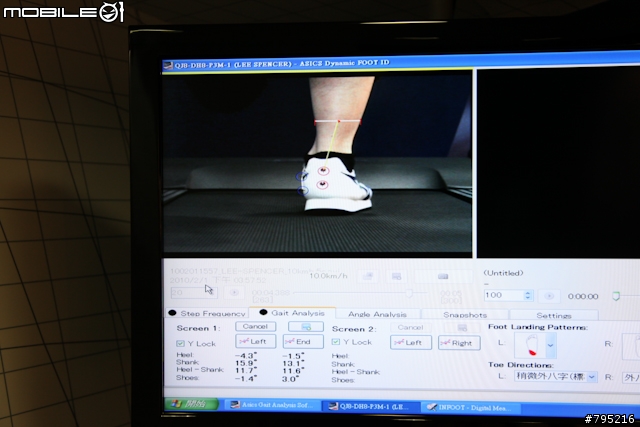Click the Screen 2 play button beside 0:00:00

[549, 296]
